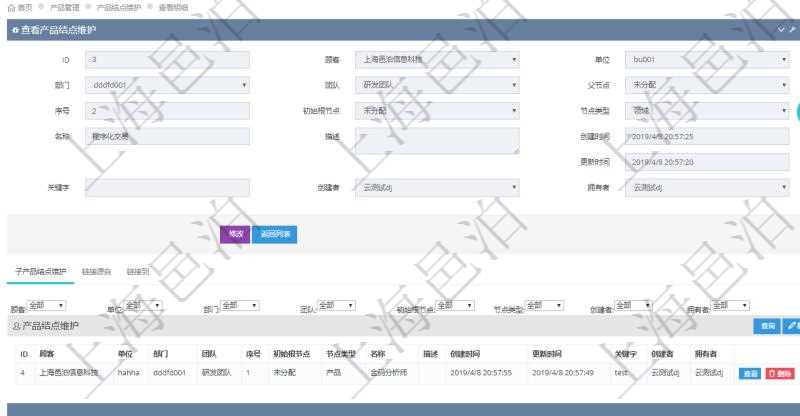The image size is (800, 416).
Task: Collapse the panel with the header chevron
Action: [781, 30]
